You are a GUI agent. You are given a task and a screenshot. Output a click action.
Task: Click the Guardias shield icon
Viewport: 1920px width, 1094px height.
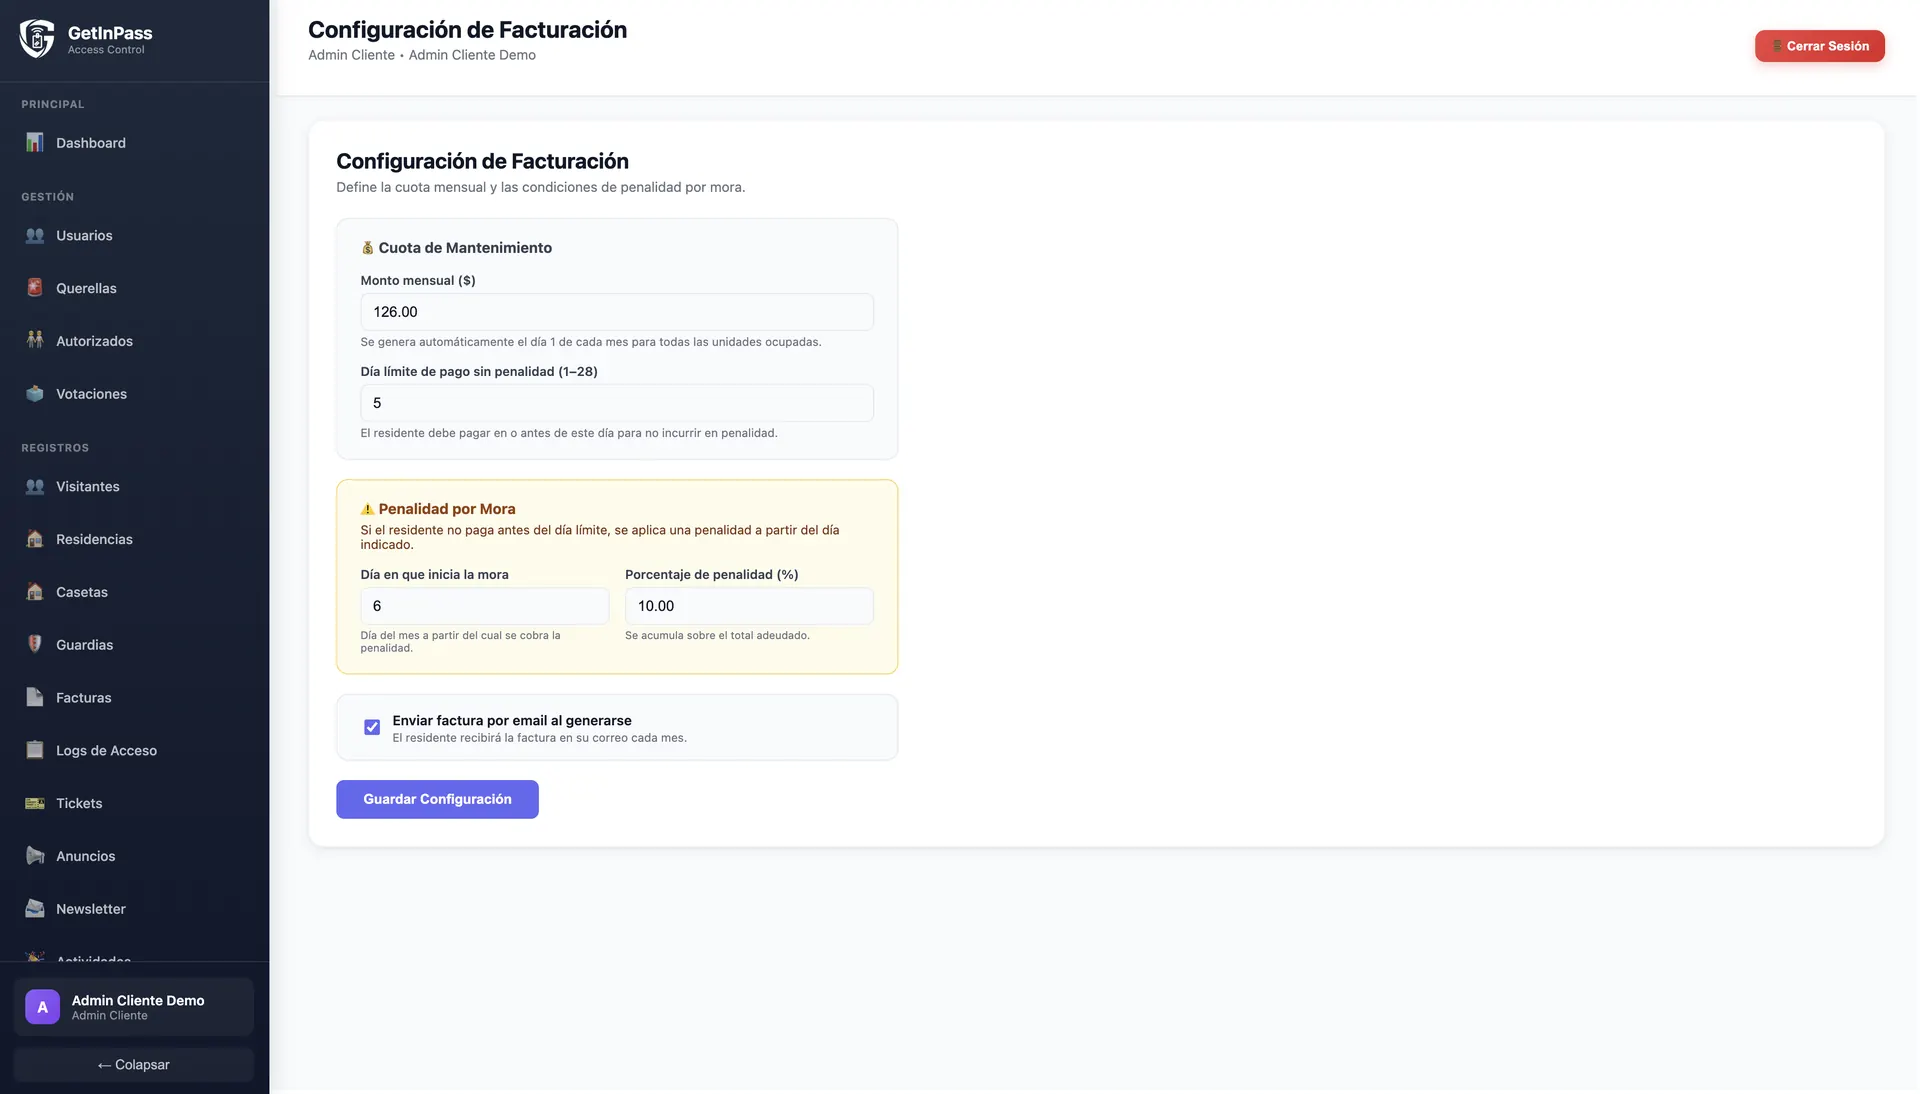(35, 645)
